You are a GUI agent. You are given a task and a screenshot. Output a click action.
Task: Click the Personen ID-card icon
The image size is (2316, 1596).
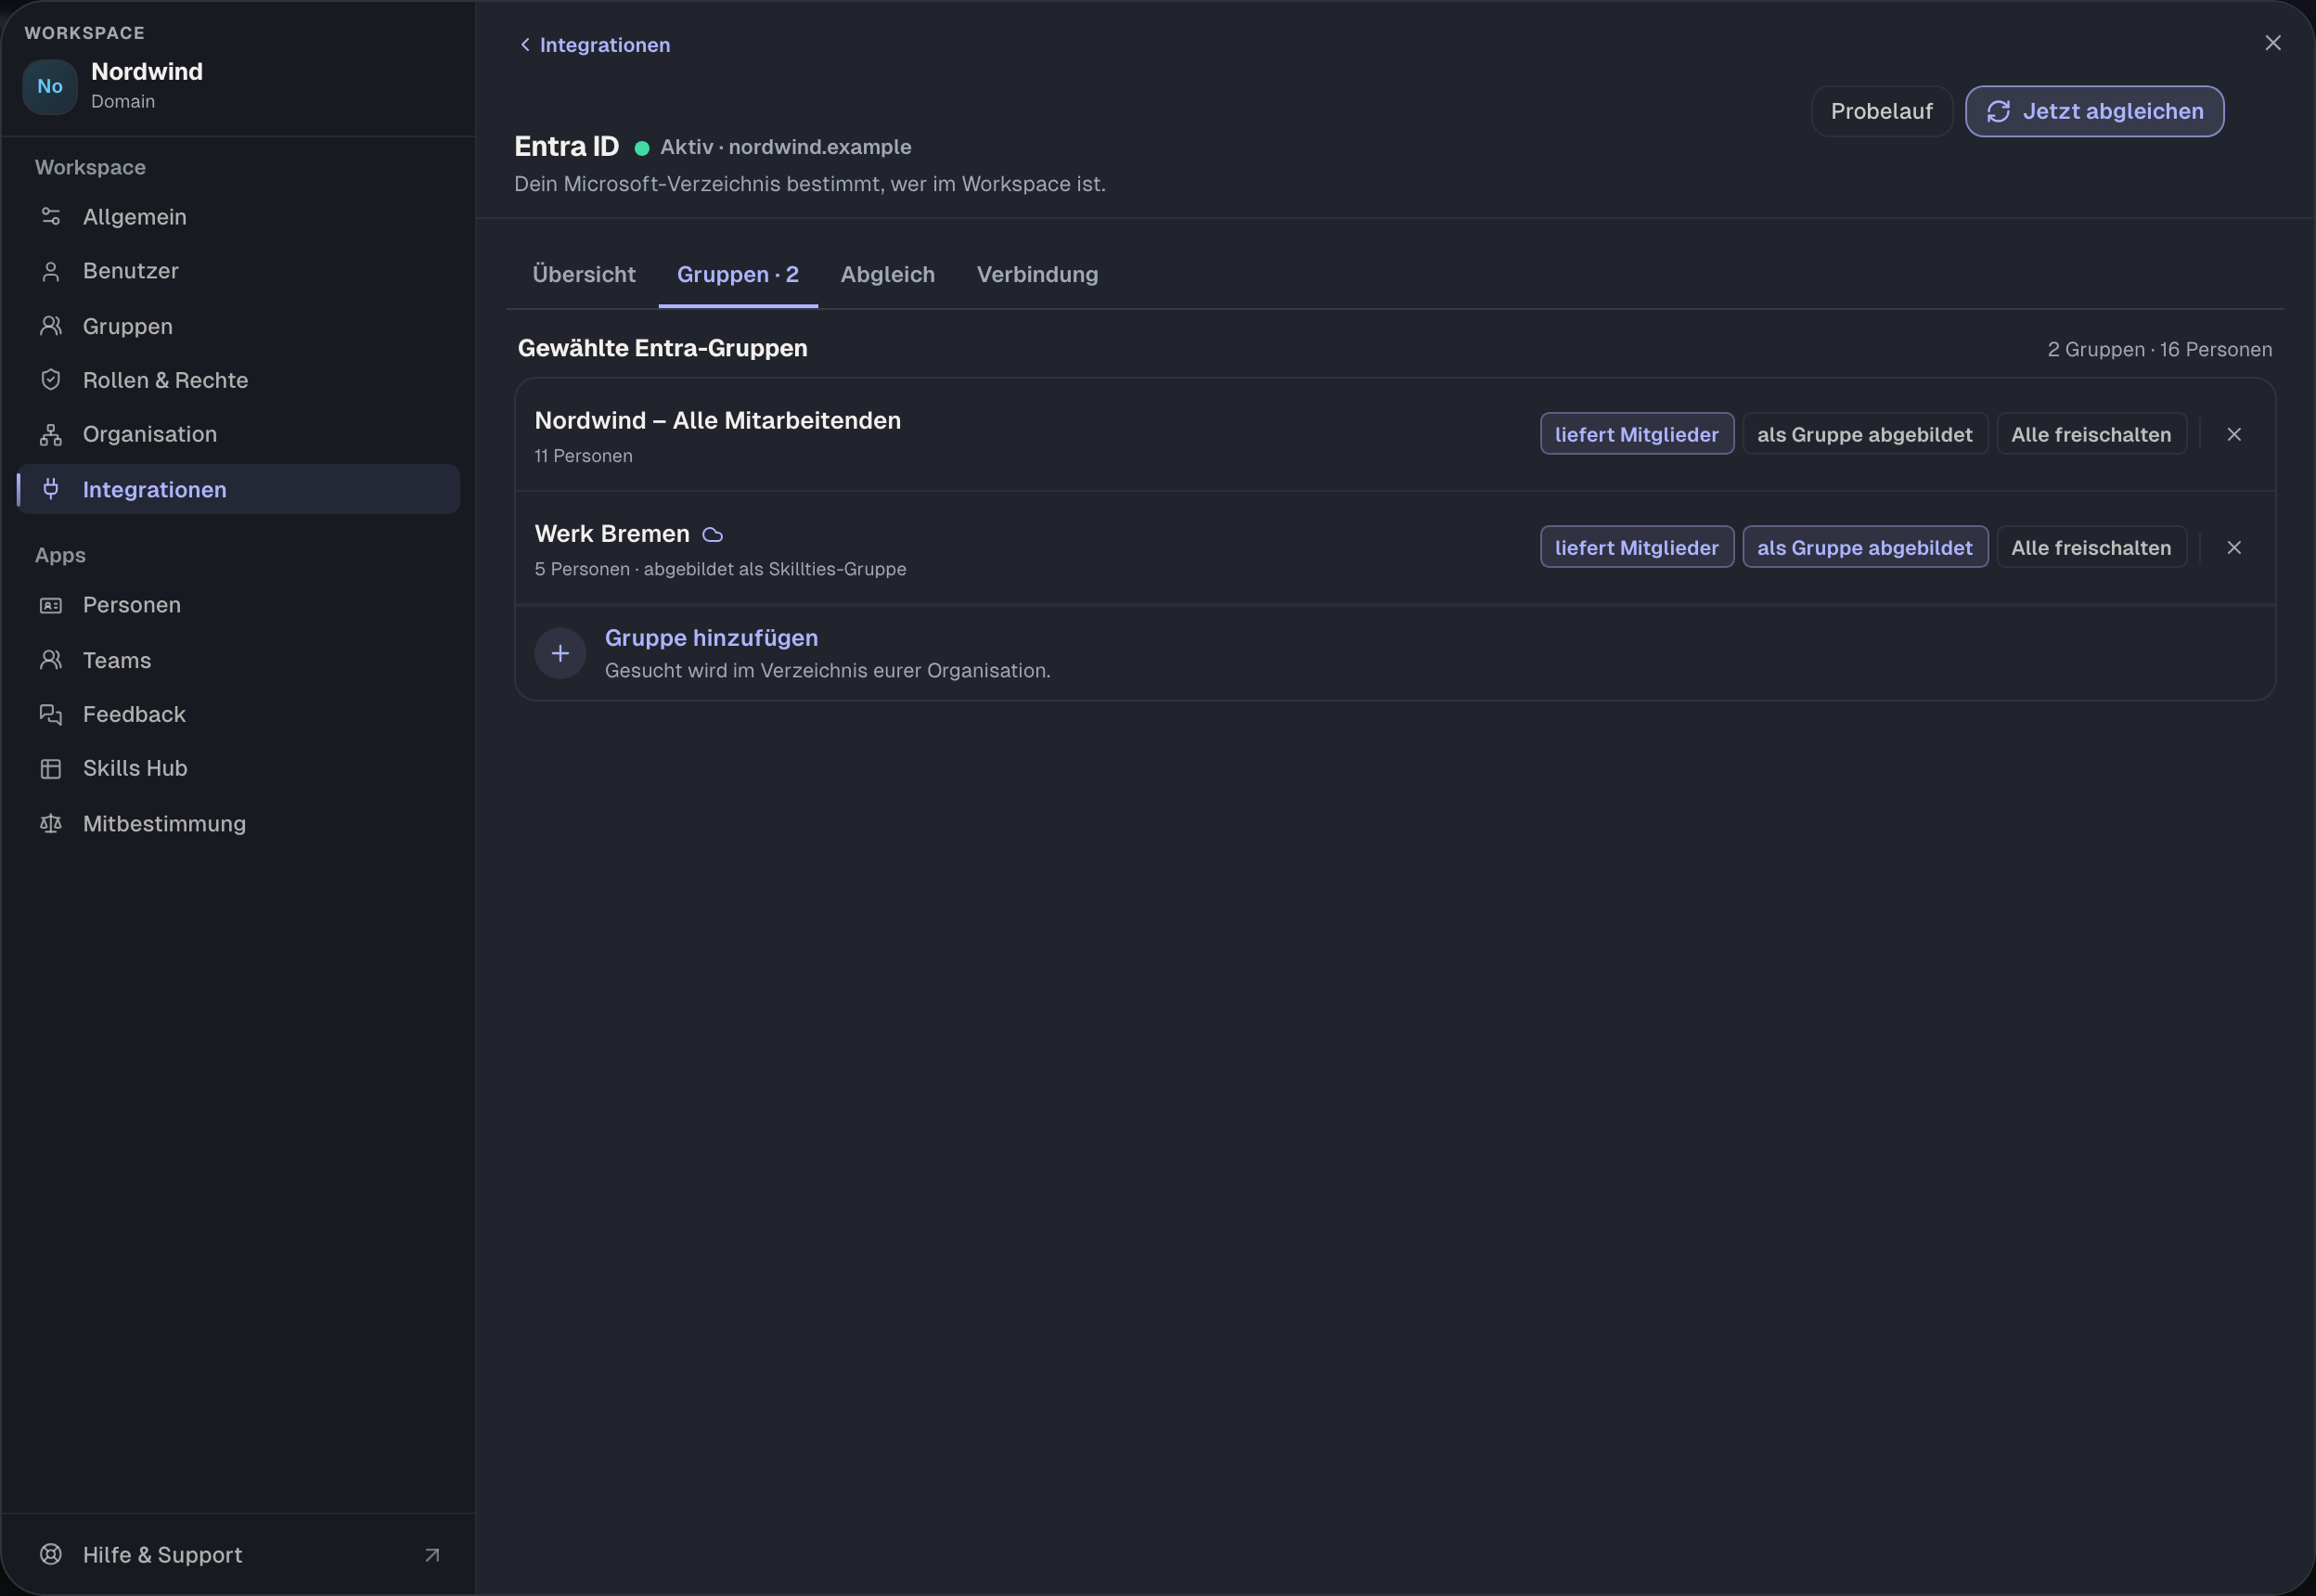[50, 605]
